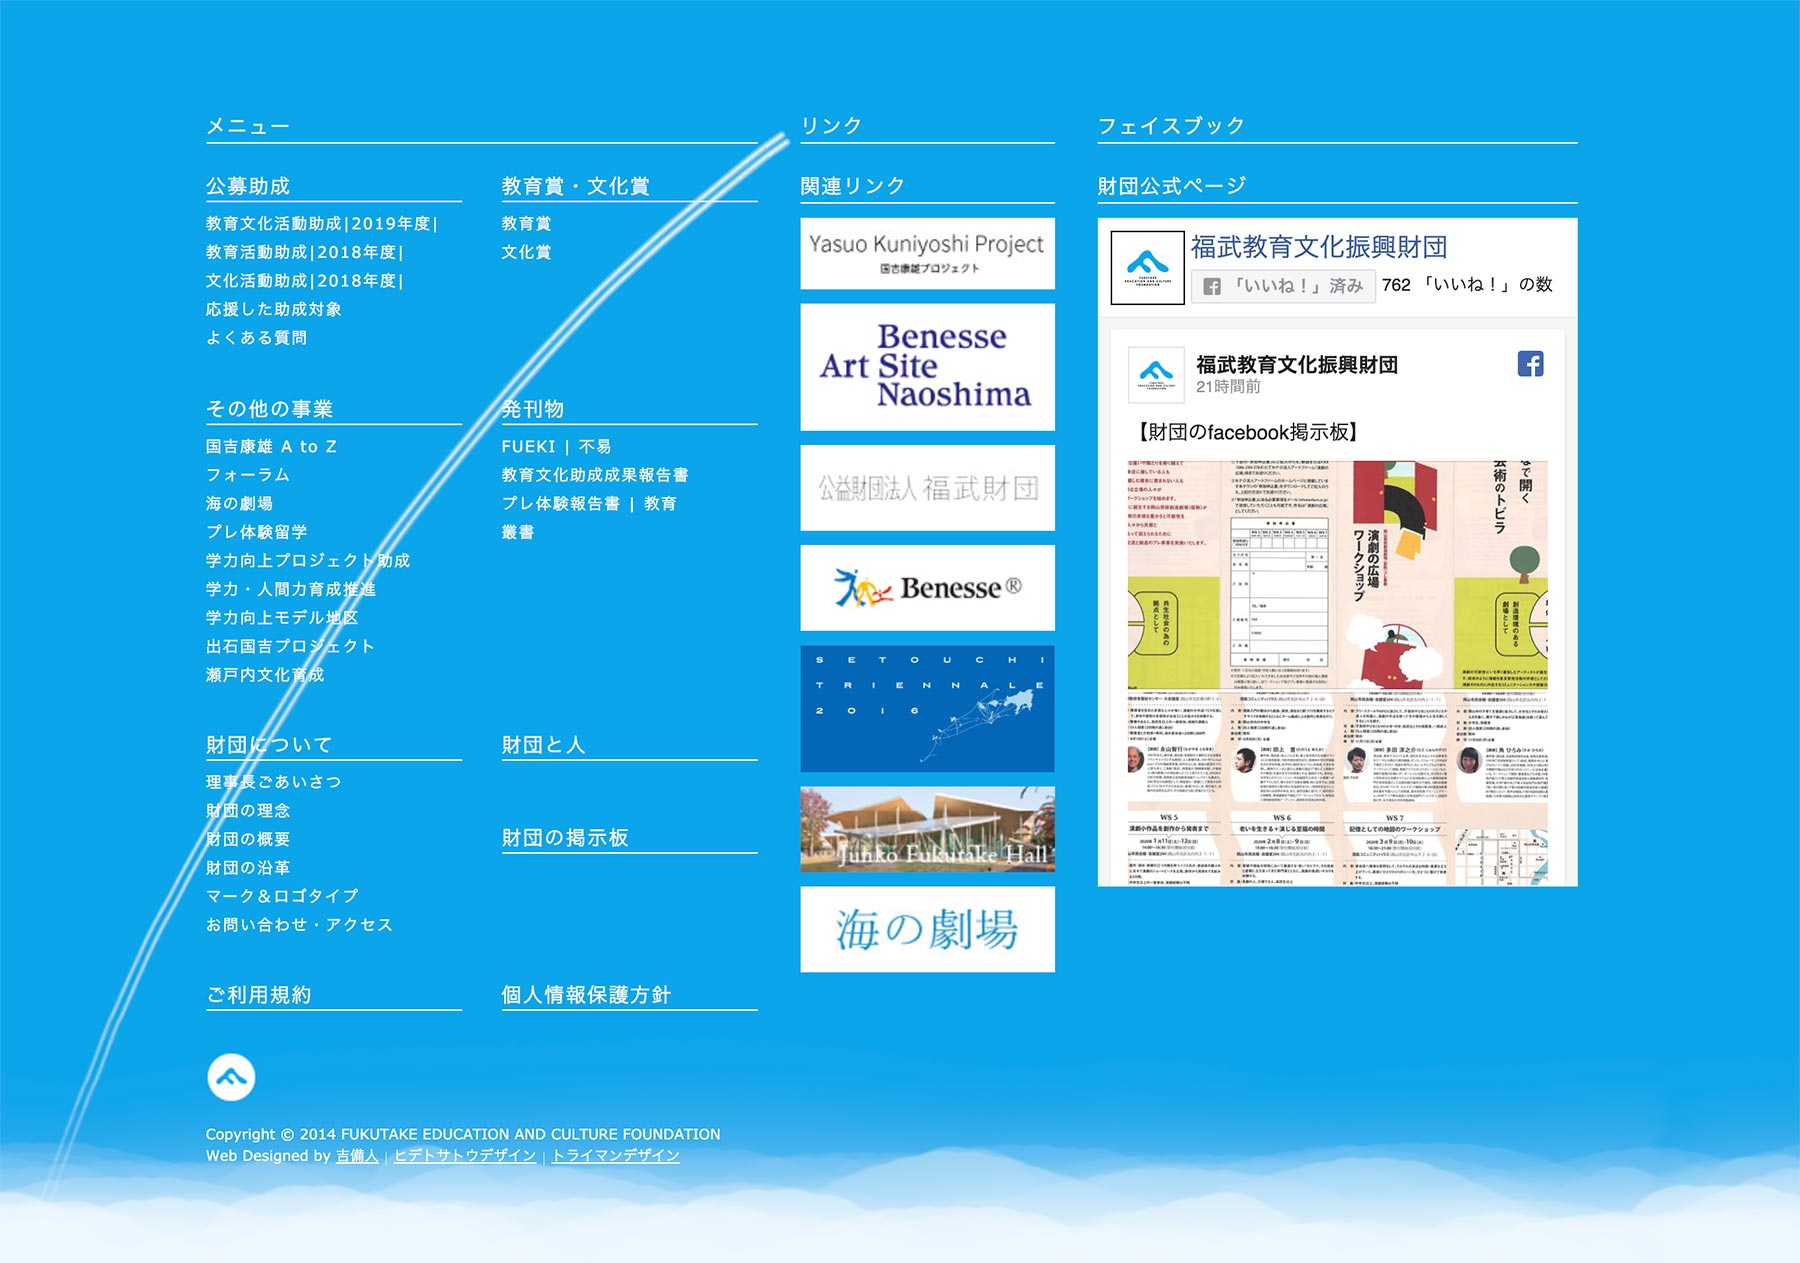Open the その他の事業 menu heading
1800x1263 pixels.
[x=269, y=409]
